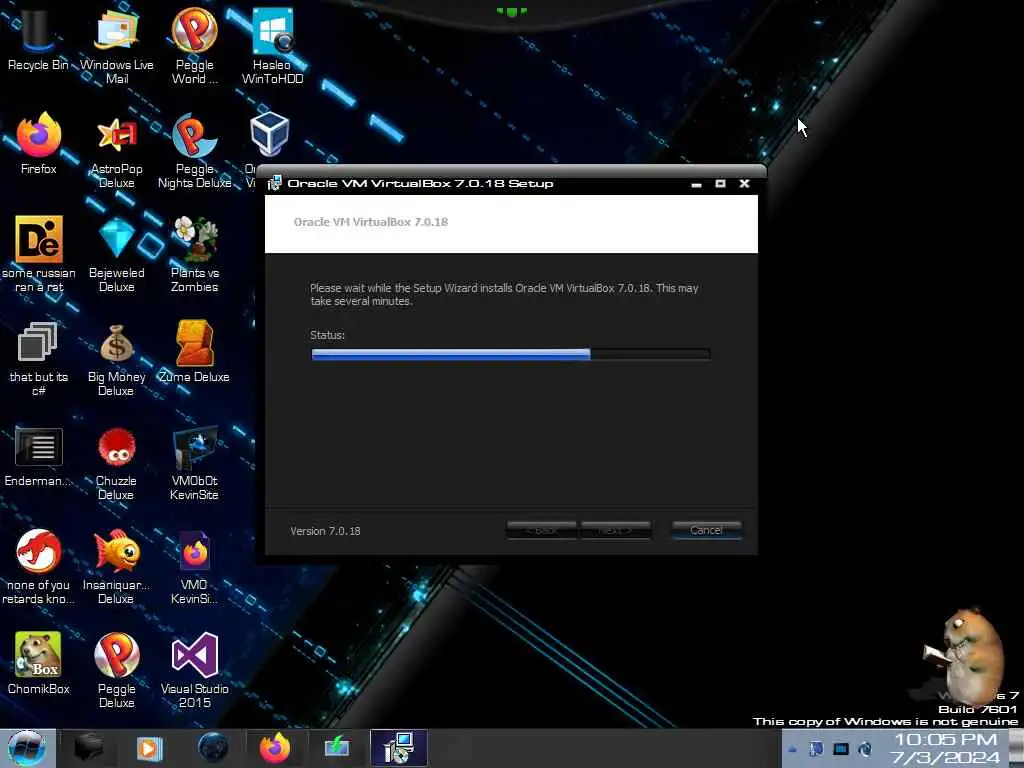Maximize the VirtualBox Setup window
Screen dimensions: 1024x768
pos(720,184)
